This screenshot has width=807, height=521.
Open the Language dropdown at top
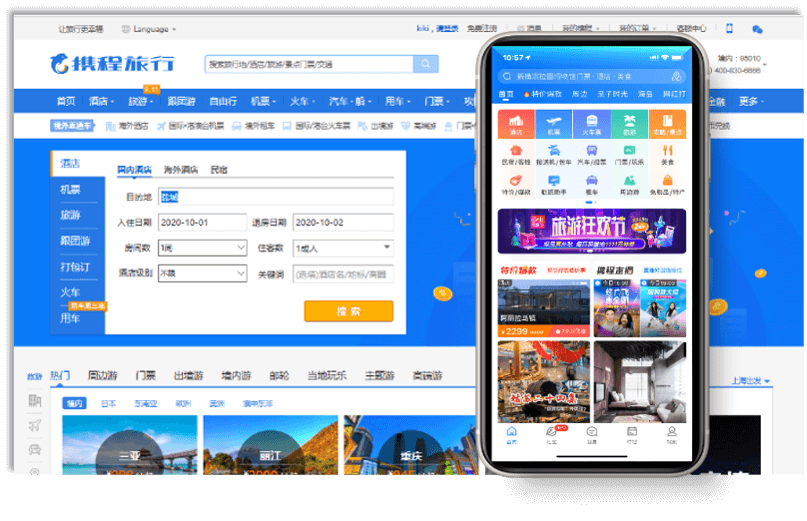tap(148, 30)
